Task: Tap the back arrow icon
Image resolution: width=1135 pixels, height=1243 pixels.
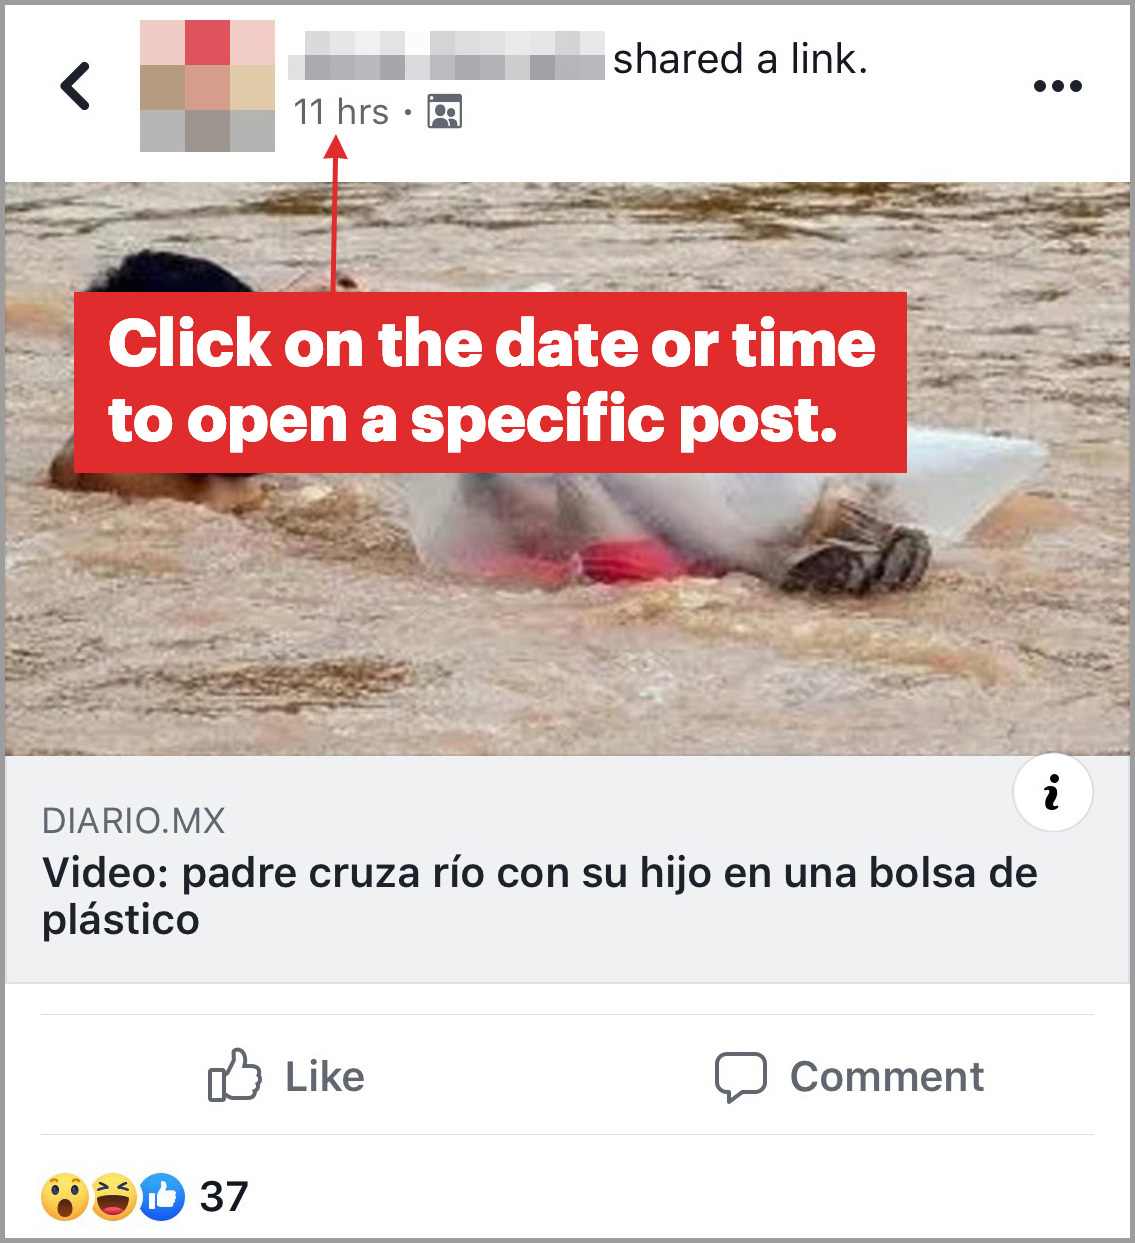Action: (x=76, y=86)
